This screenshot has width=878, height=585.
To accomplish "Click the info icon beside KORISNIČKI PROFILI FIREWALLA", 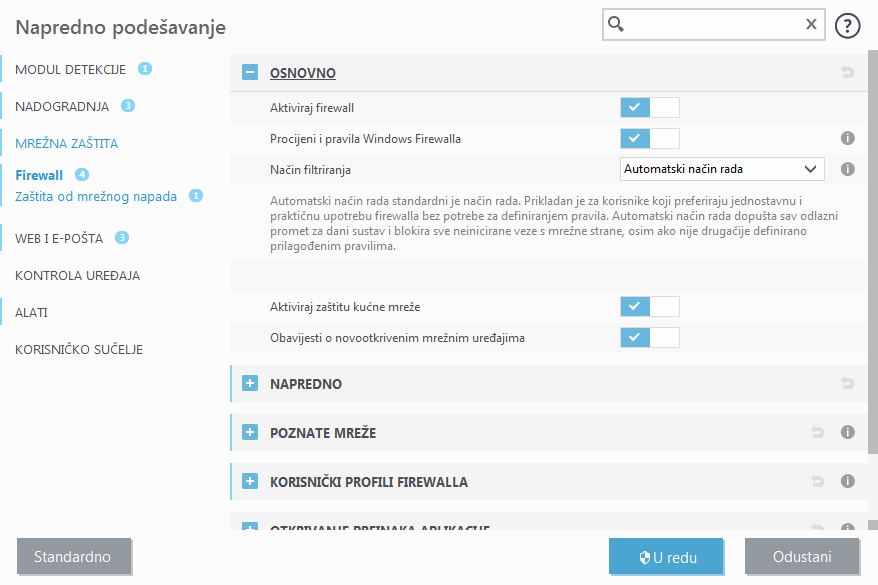I will point(847,481).
